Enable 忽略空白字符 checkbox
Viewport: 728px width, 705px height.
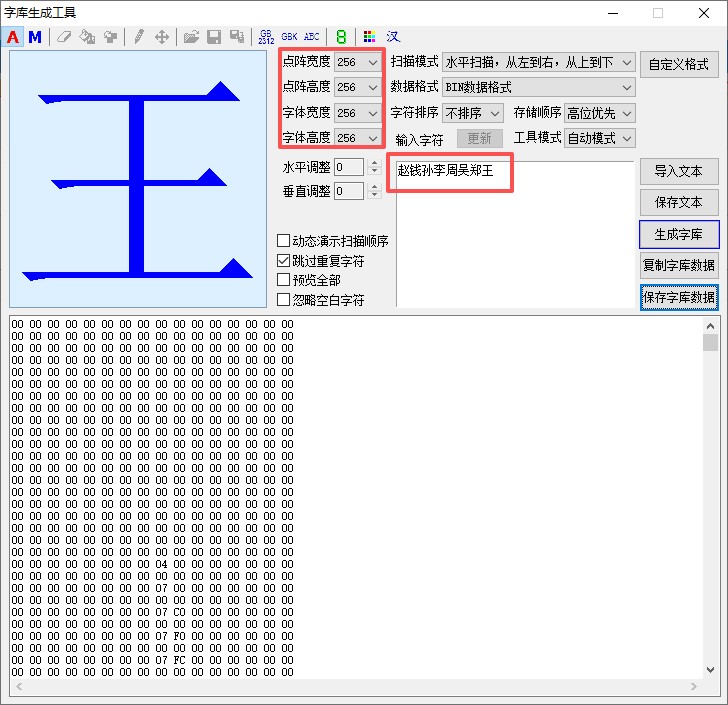click(283, 300)
